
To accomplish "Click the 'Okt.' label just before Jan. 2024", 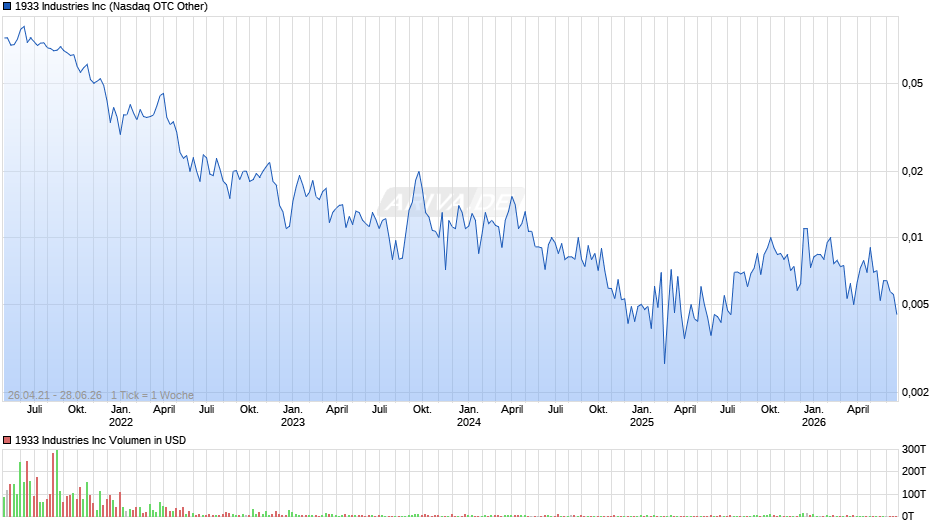I will [422, 410].
